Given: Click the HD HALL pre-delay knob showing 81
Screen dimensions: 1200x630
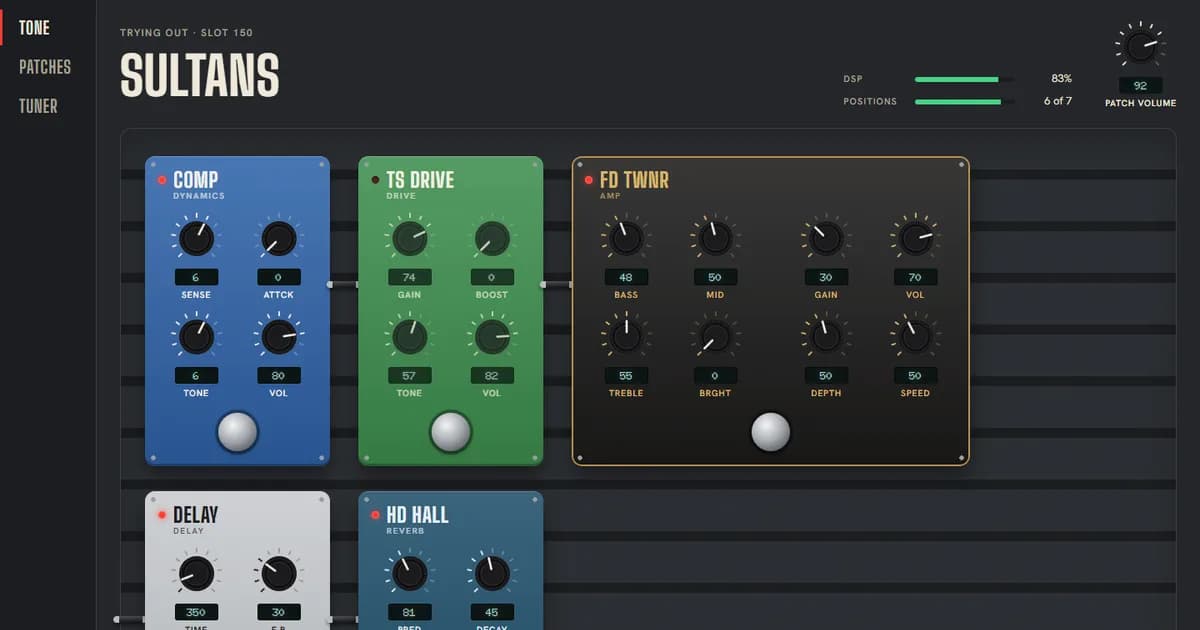Looking at the screenshot, I should 409,573.
